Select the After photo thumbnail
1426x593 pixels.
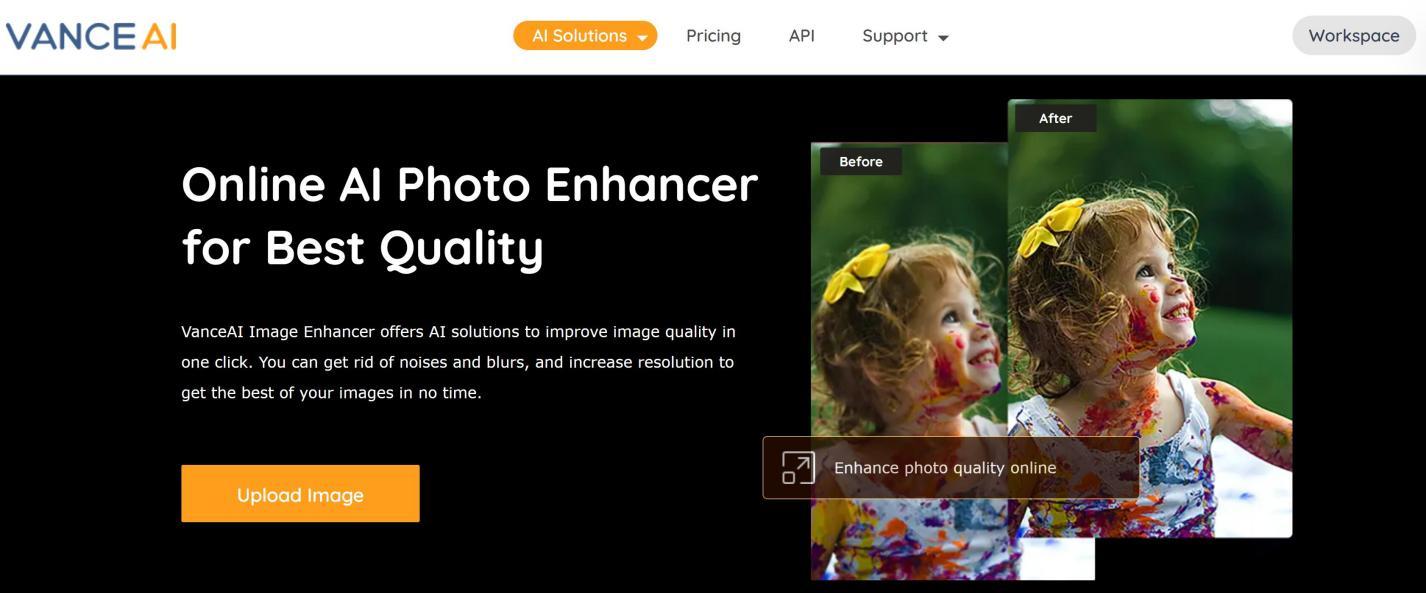1150,318
